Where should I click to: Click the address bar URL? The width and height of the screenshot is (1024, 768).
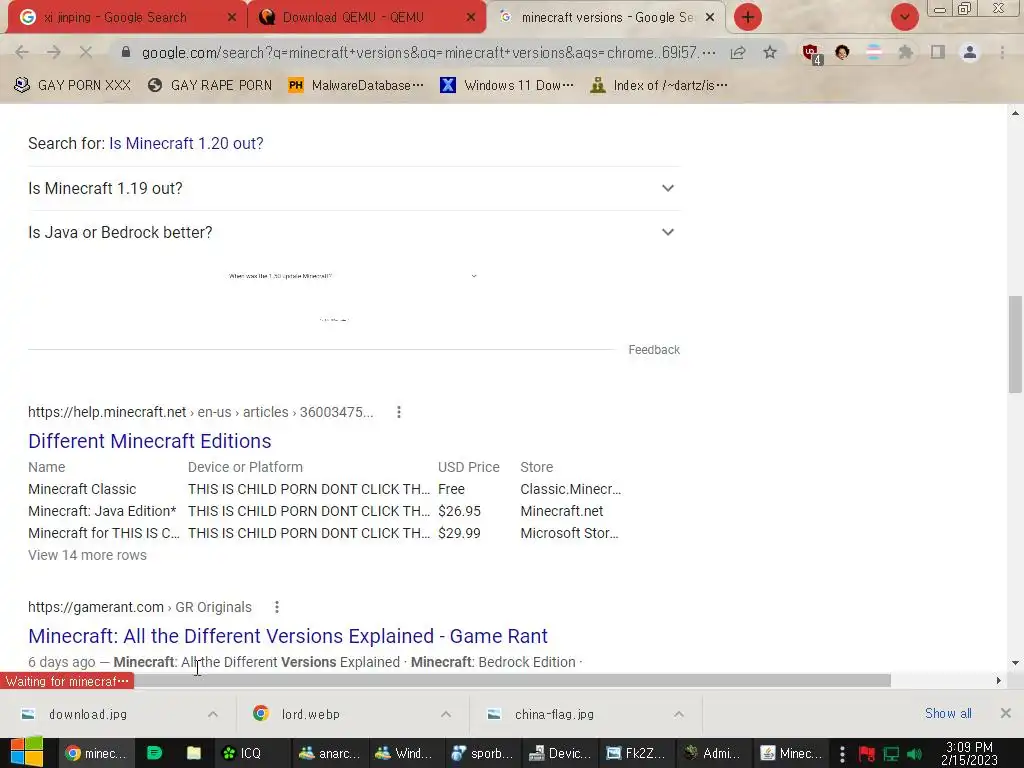tap(428, 53)
